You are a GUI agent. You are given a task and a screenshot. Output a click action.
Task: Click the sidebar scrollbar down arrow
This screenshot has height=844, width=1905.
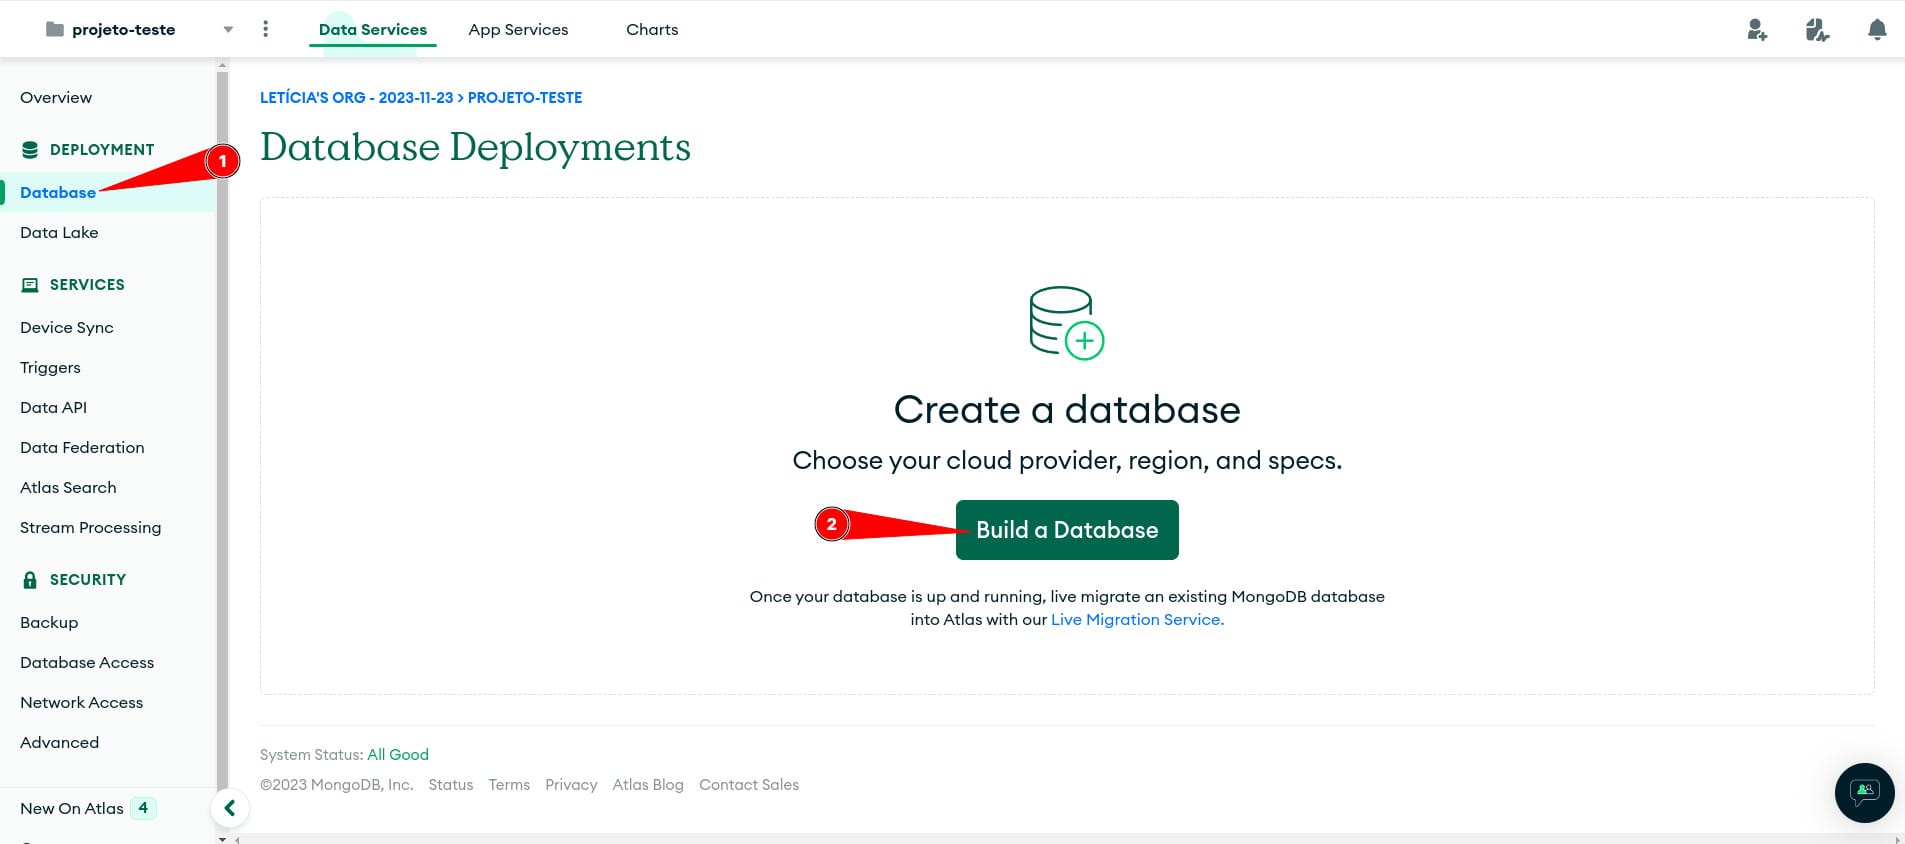tap(222, 839)
